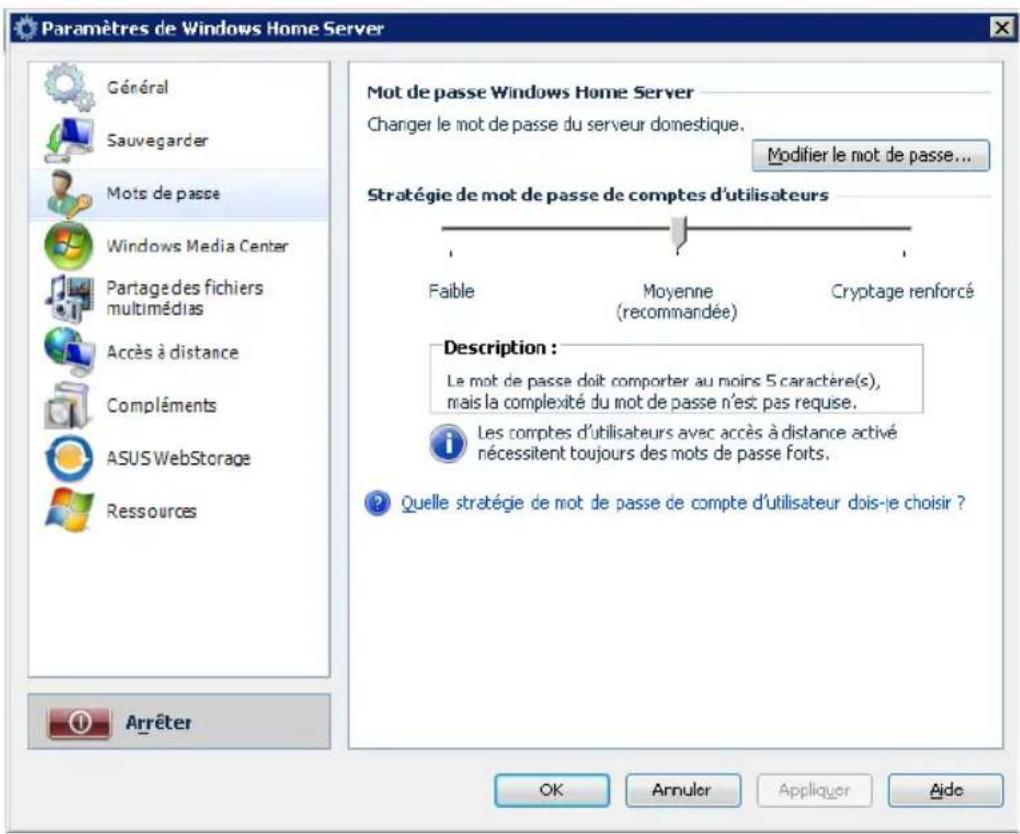Click the Windows Media Center green orb icon
This screenshot has width=1020, height=834.
pyautogui.click(x=68, y=246)
